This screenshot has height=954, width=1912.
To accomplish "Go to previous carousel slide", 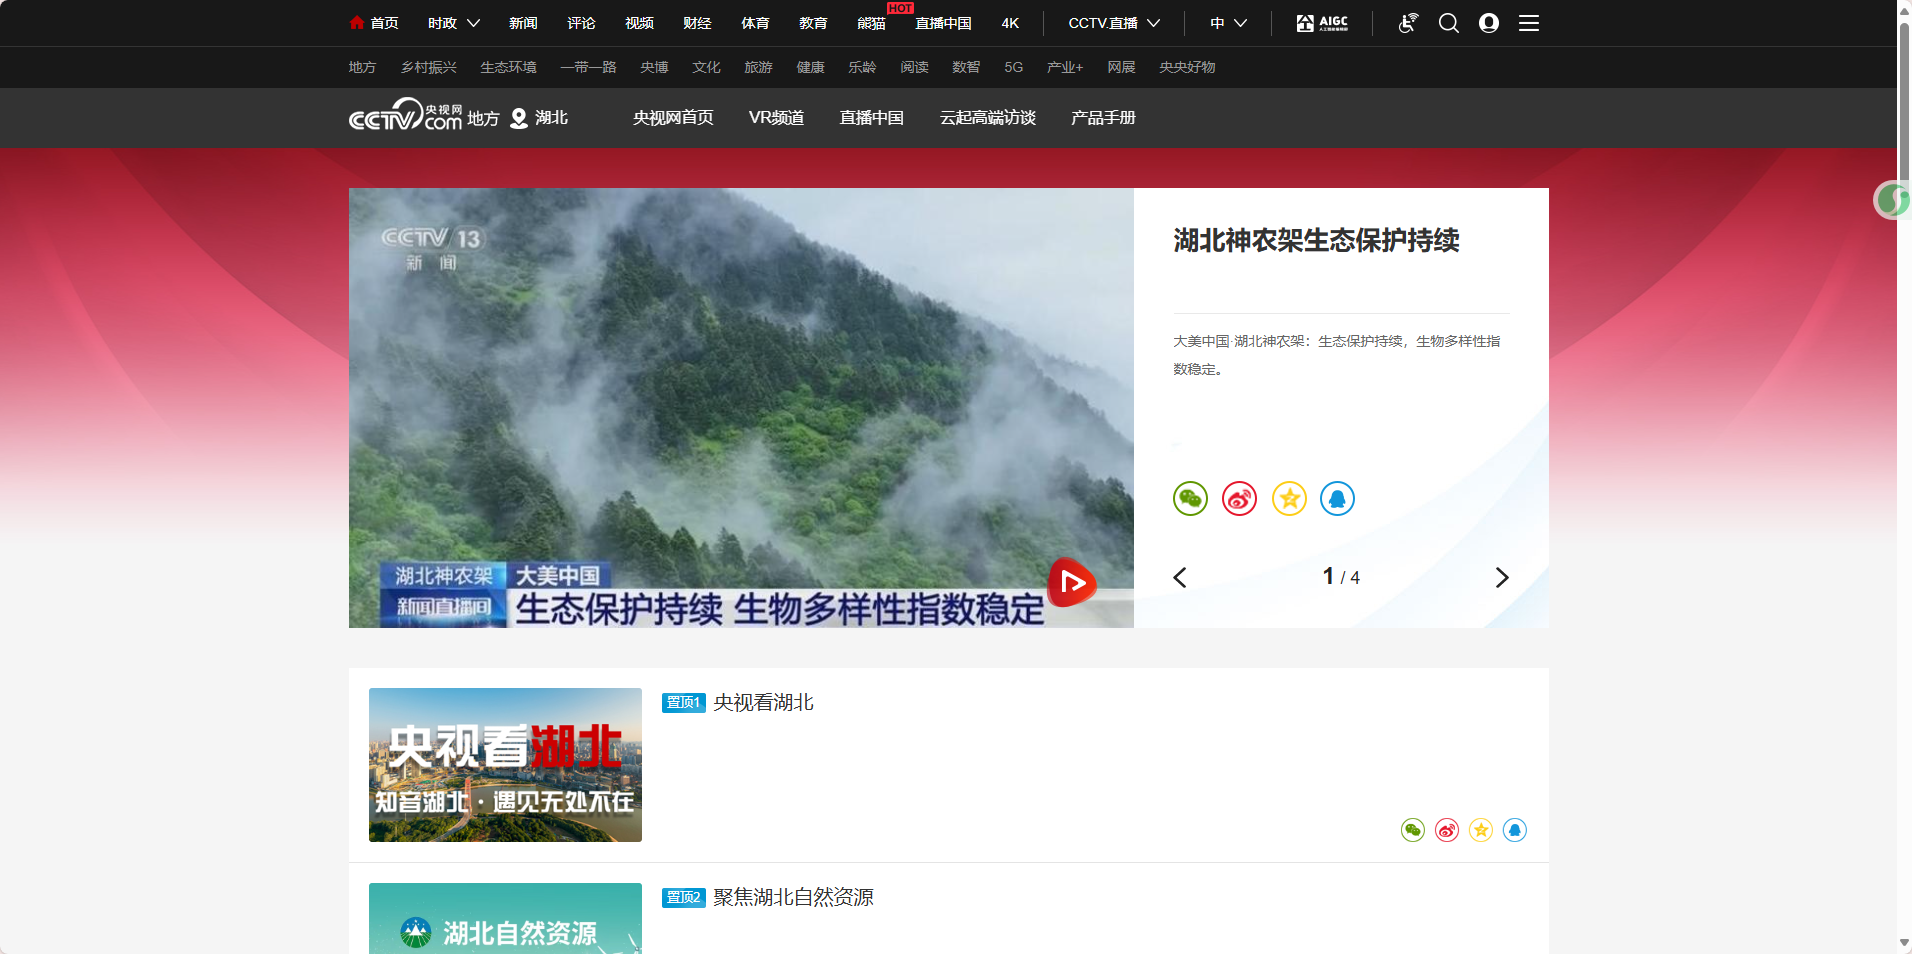I will tap(1180, 577).
